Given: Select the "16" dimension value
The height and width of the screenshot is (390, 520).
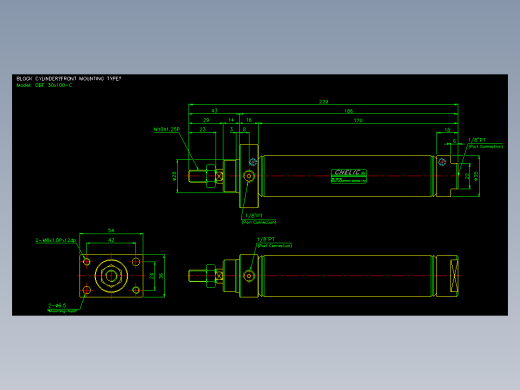Looking at the screenshot, I should [249, 120].
